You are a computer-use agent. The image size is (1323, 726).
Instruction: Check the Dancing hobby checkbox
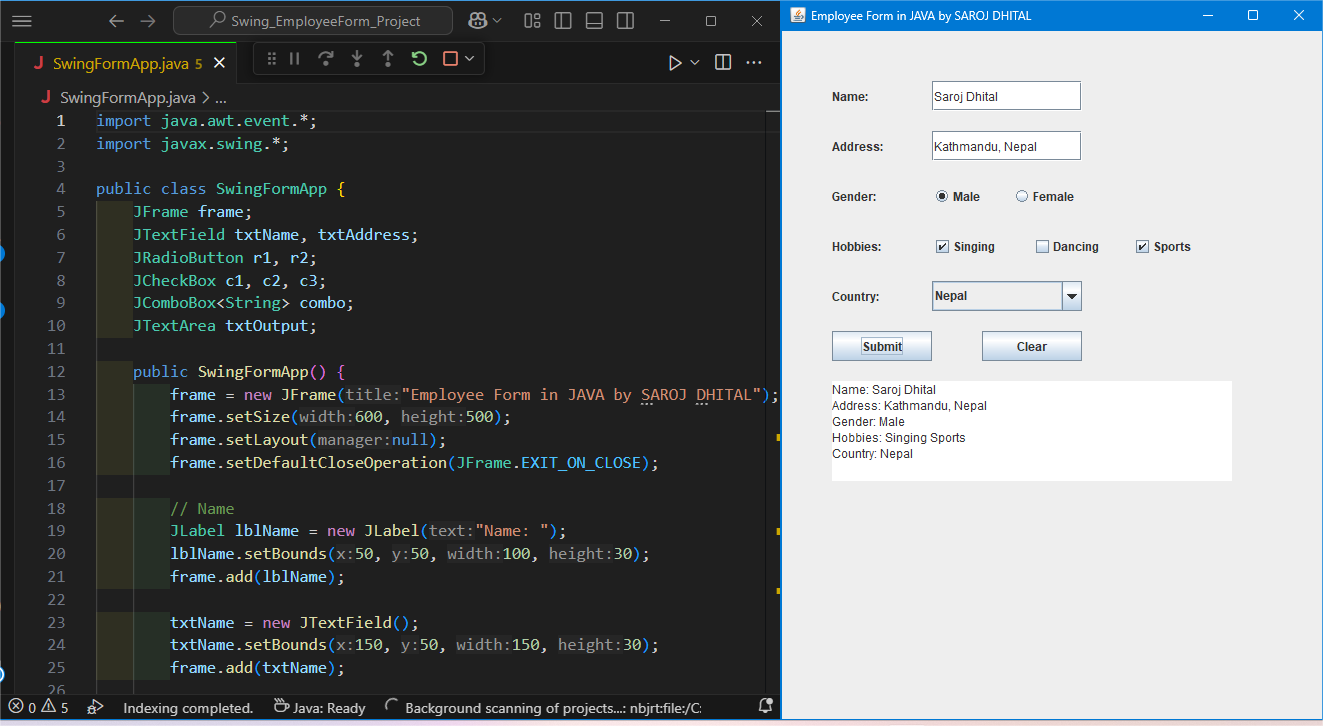[1042, 247]
